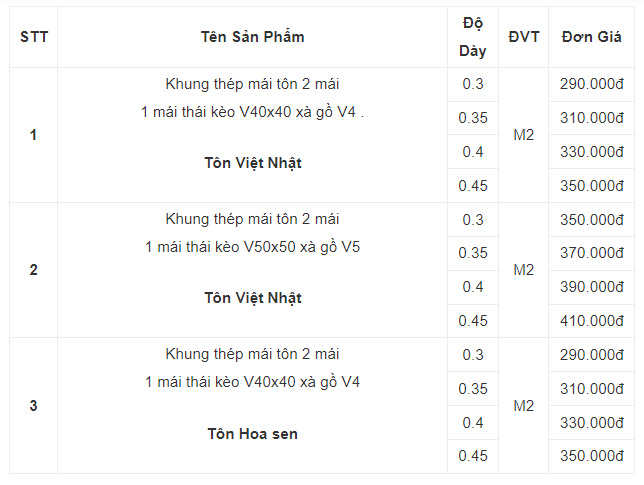Select the 310.000đ price for Tôn Hoa sen

point(592,388)
